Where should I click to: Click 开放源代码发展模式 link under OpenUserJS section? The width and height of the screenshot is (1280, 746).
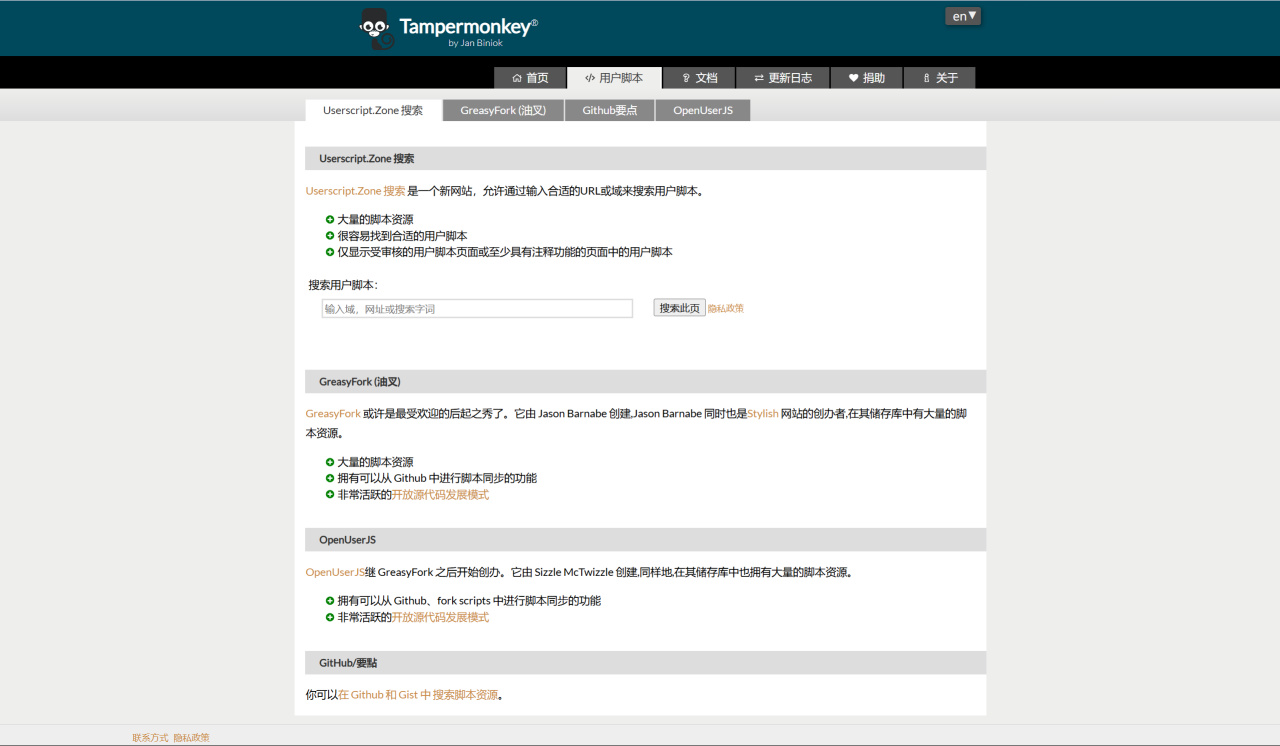pyautogui.click(x=441, y=618)
